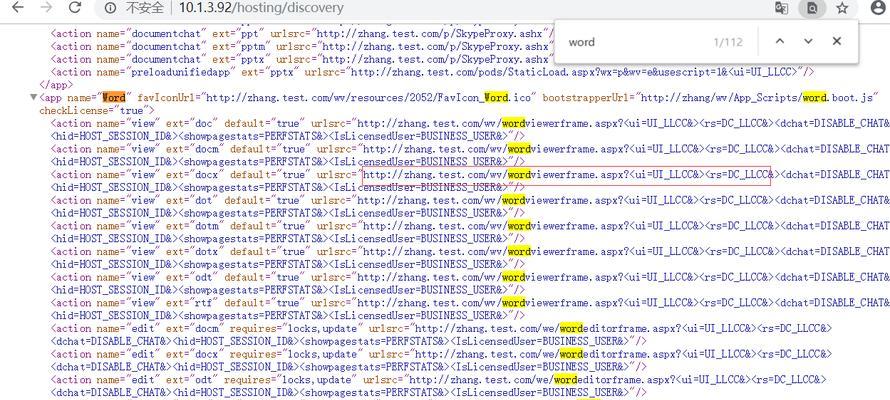Click the view action with ext="rtf"
The width and height of the screenshot is (890, 400).
click(x=470, y=309)
